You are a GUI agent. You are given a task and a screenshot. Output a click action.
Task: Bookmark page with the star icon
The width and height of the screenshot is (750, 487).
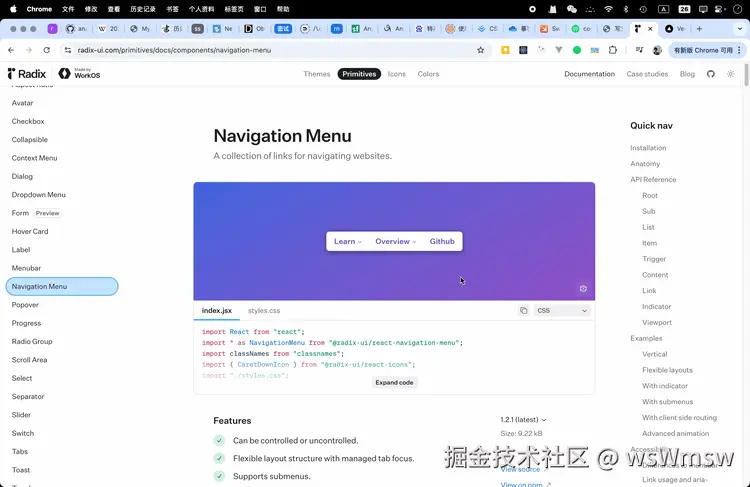pyautogui.click(x=480, y=50)
